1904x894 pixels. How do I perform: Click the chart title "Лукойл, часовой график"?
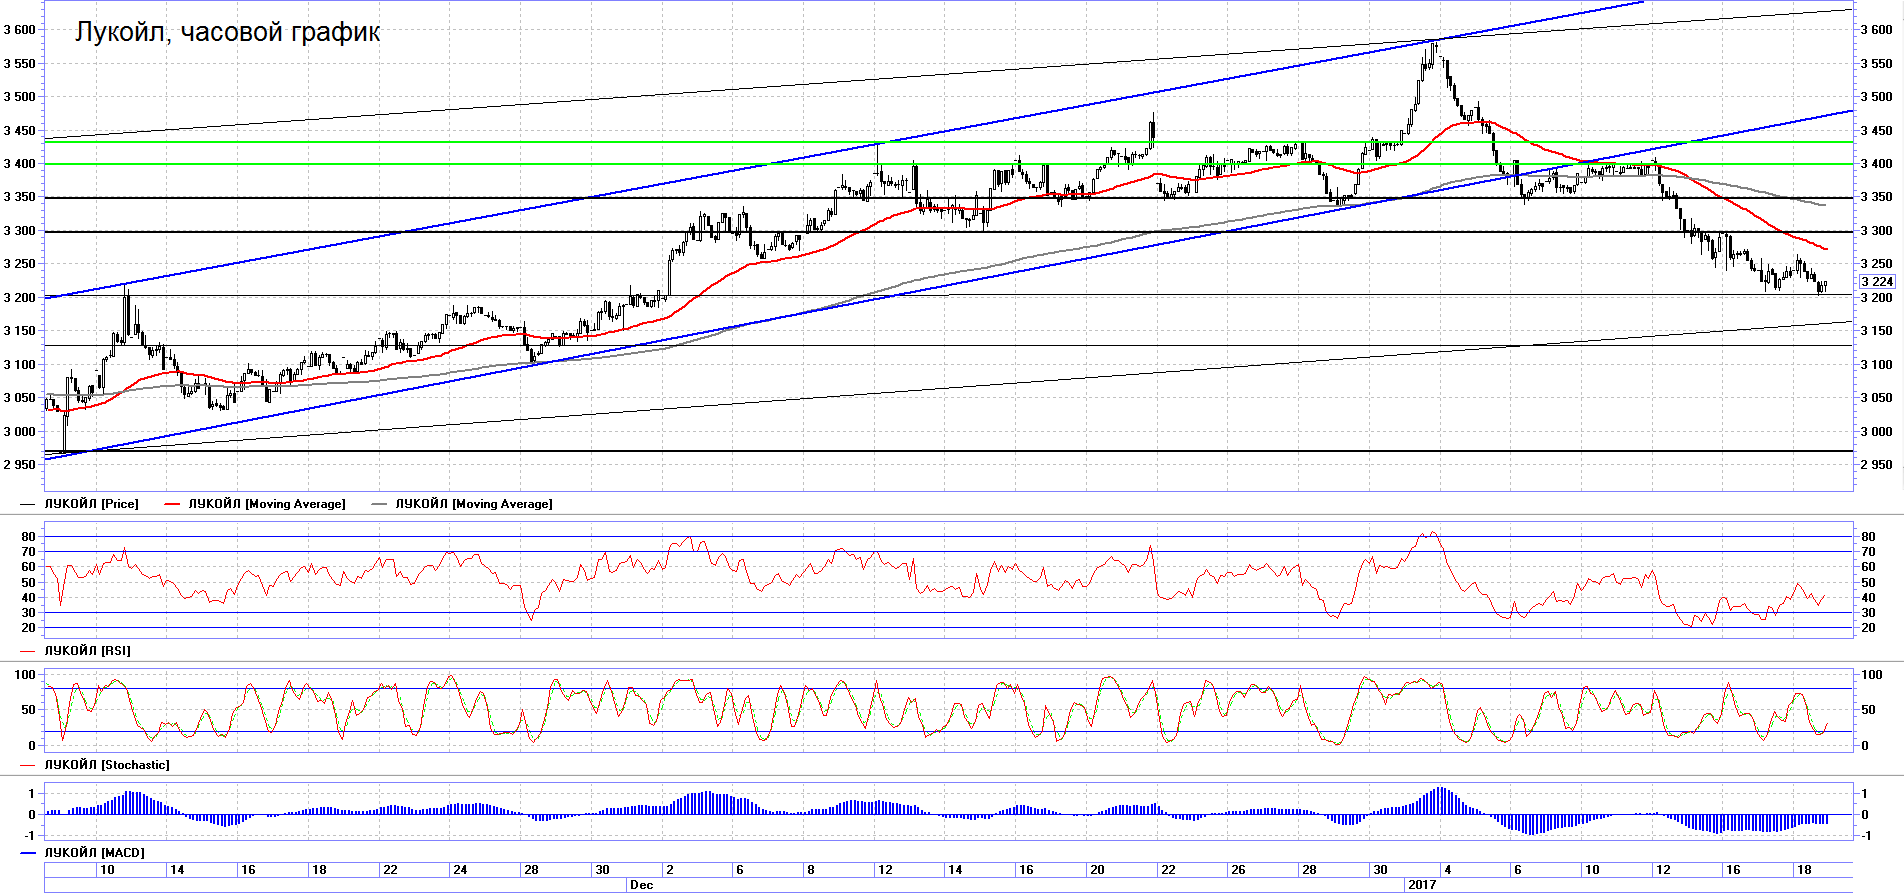[x=228, y=32]
